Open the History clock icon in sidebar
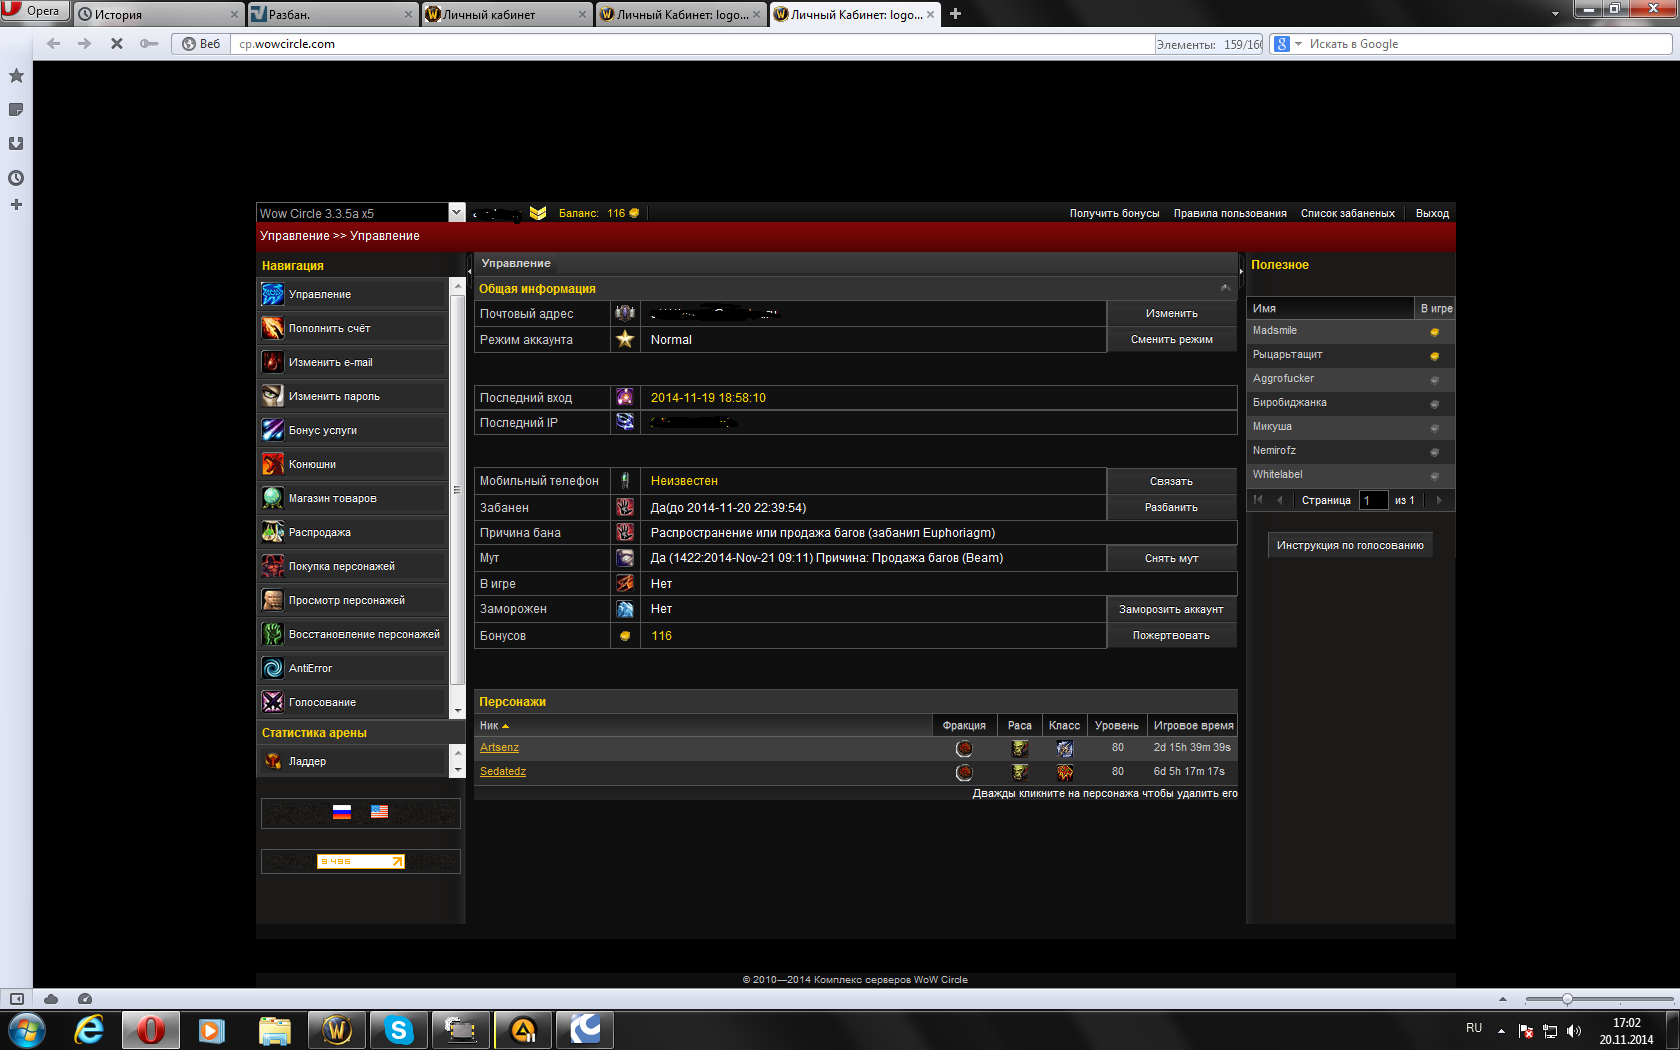This screenshot has height=1050, width=1680. coord(16,178)
